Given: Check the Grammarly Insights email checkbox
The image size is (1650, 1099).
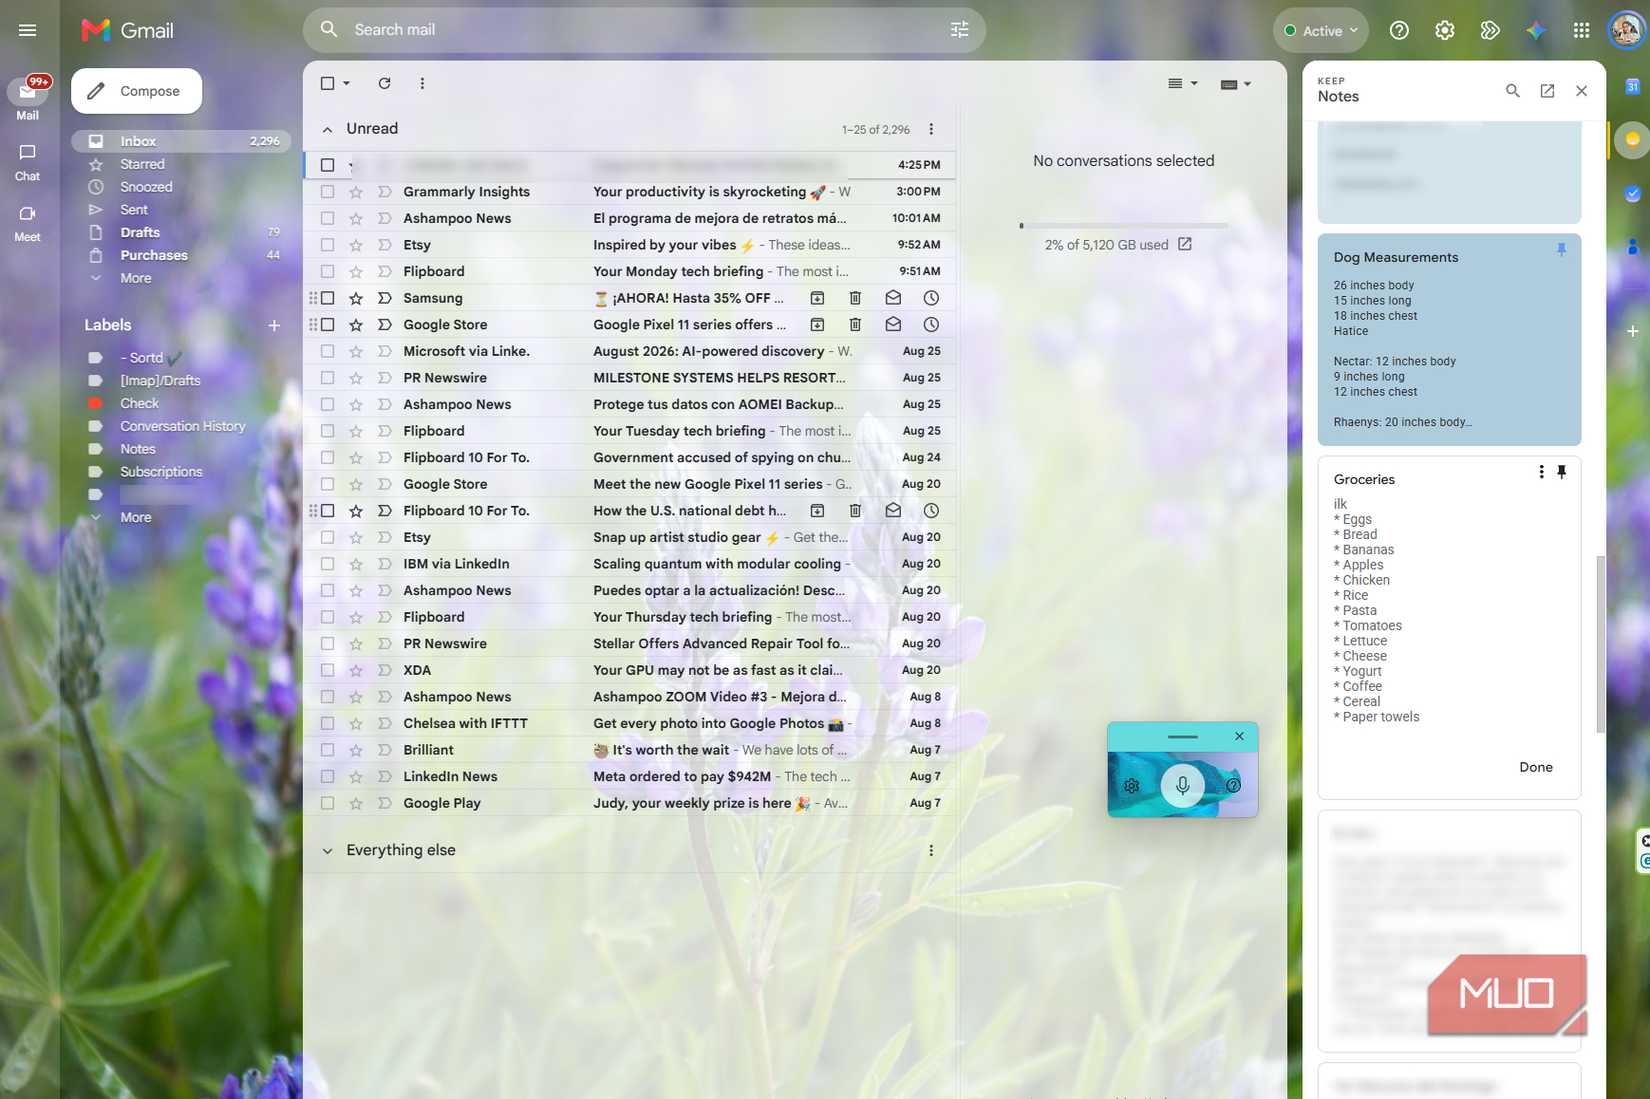Looking at the screenshot, I should (327, 192).
